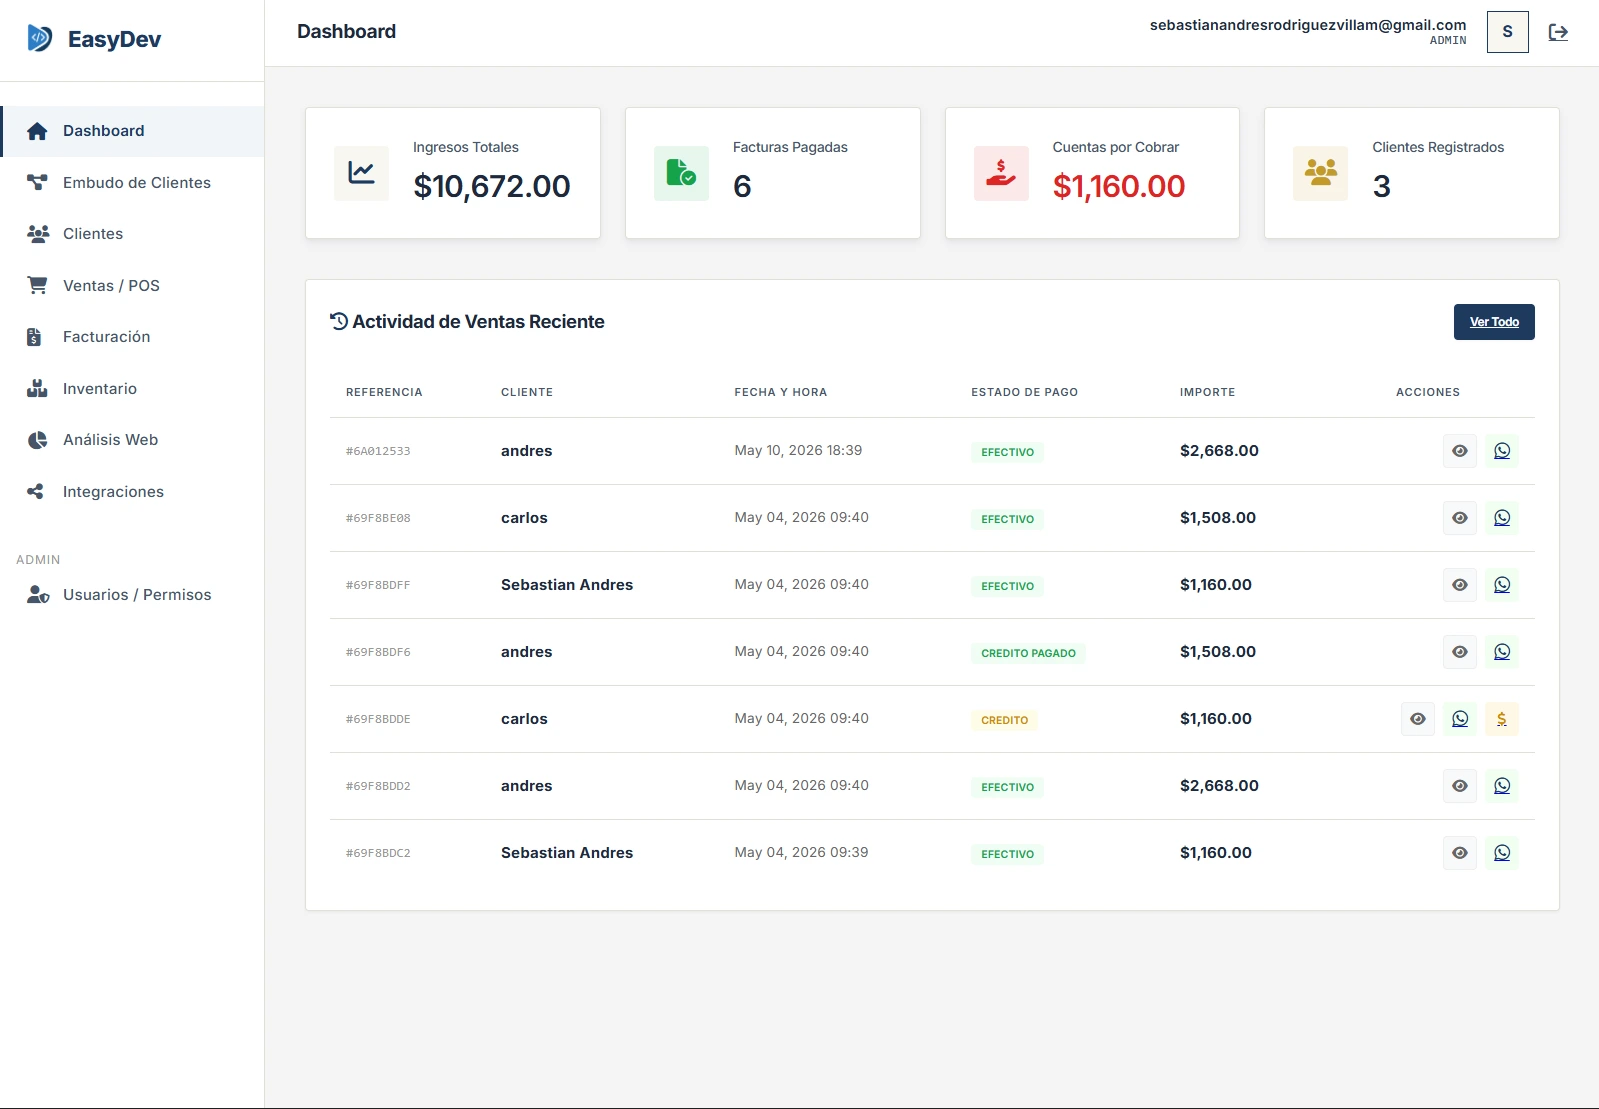Go to Clientes section in sidebar

132,234
